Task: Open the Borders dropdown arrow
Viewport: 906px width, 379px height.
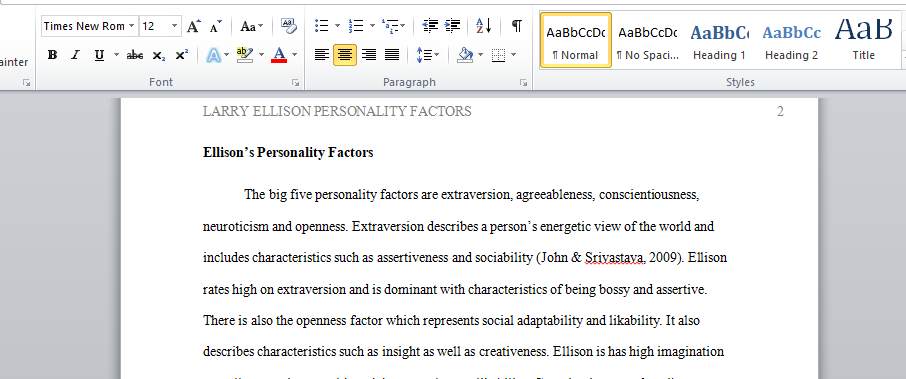Action: (x=514, y=55)
